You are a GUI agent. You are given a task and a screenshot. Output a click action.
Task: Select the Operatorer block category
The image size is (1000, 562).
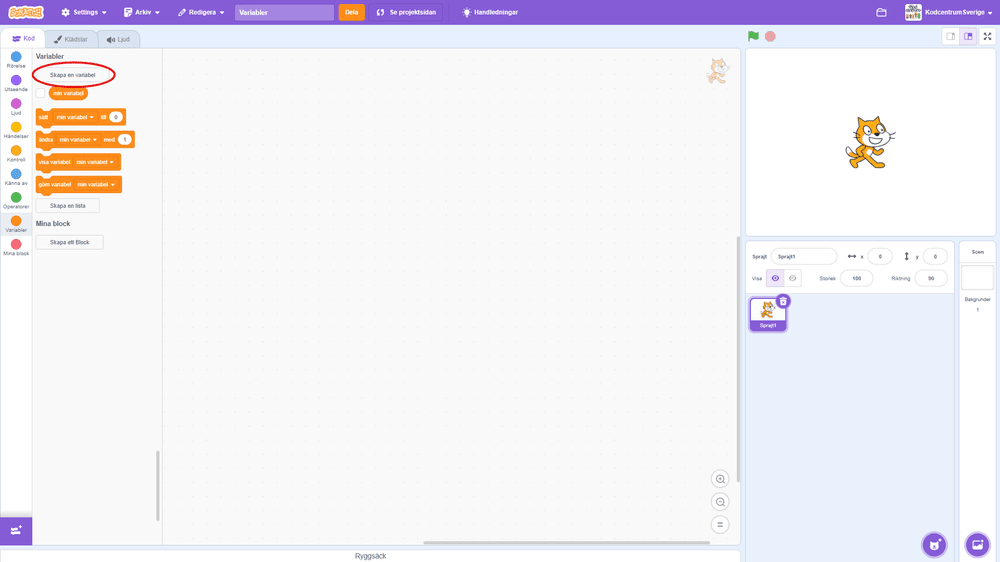[x=16, y=201]
